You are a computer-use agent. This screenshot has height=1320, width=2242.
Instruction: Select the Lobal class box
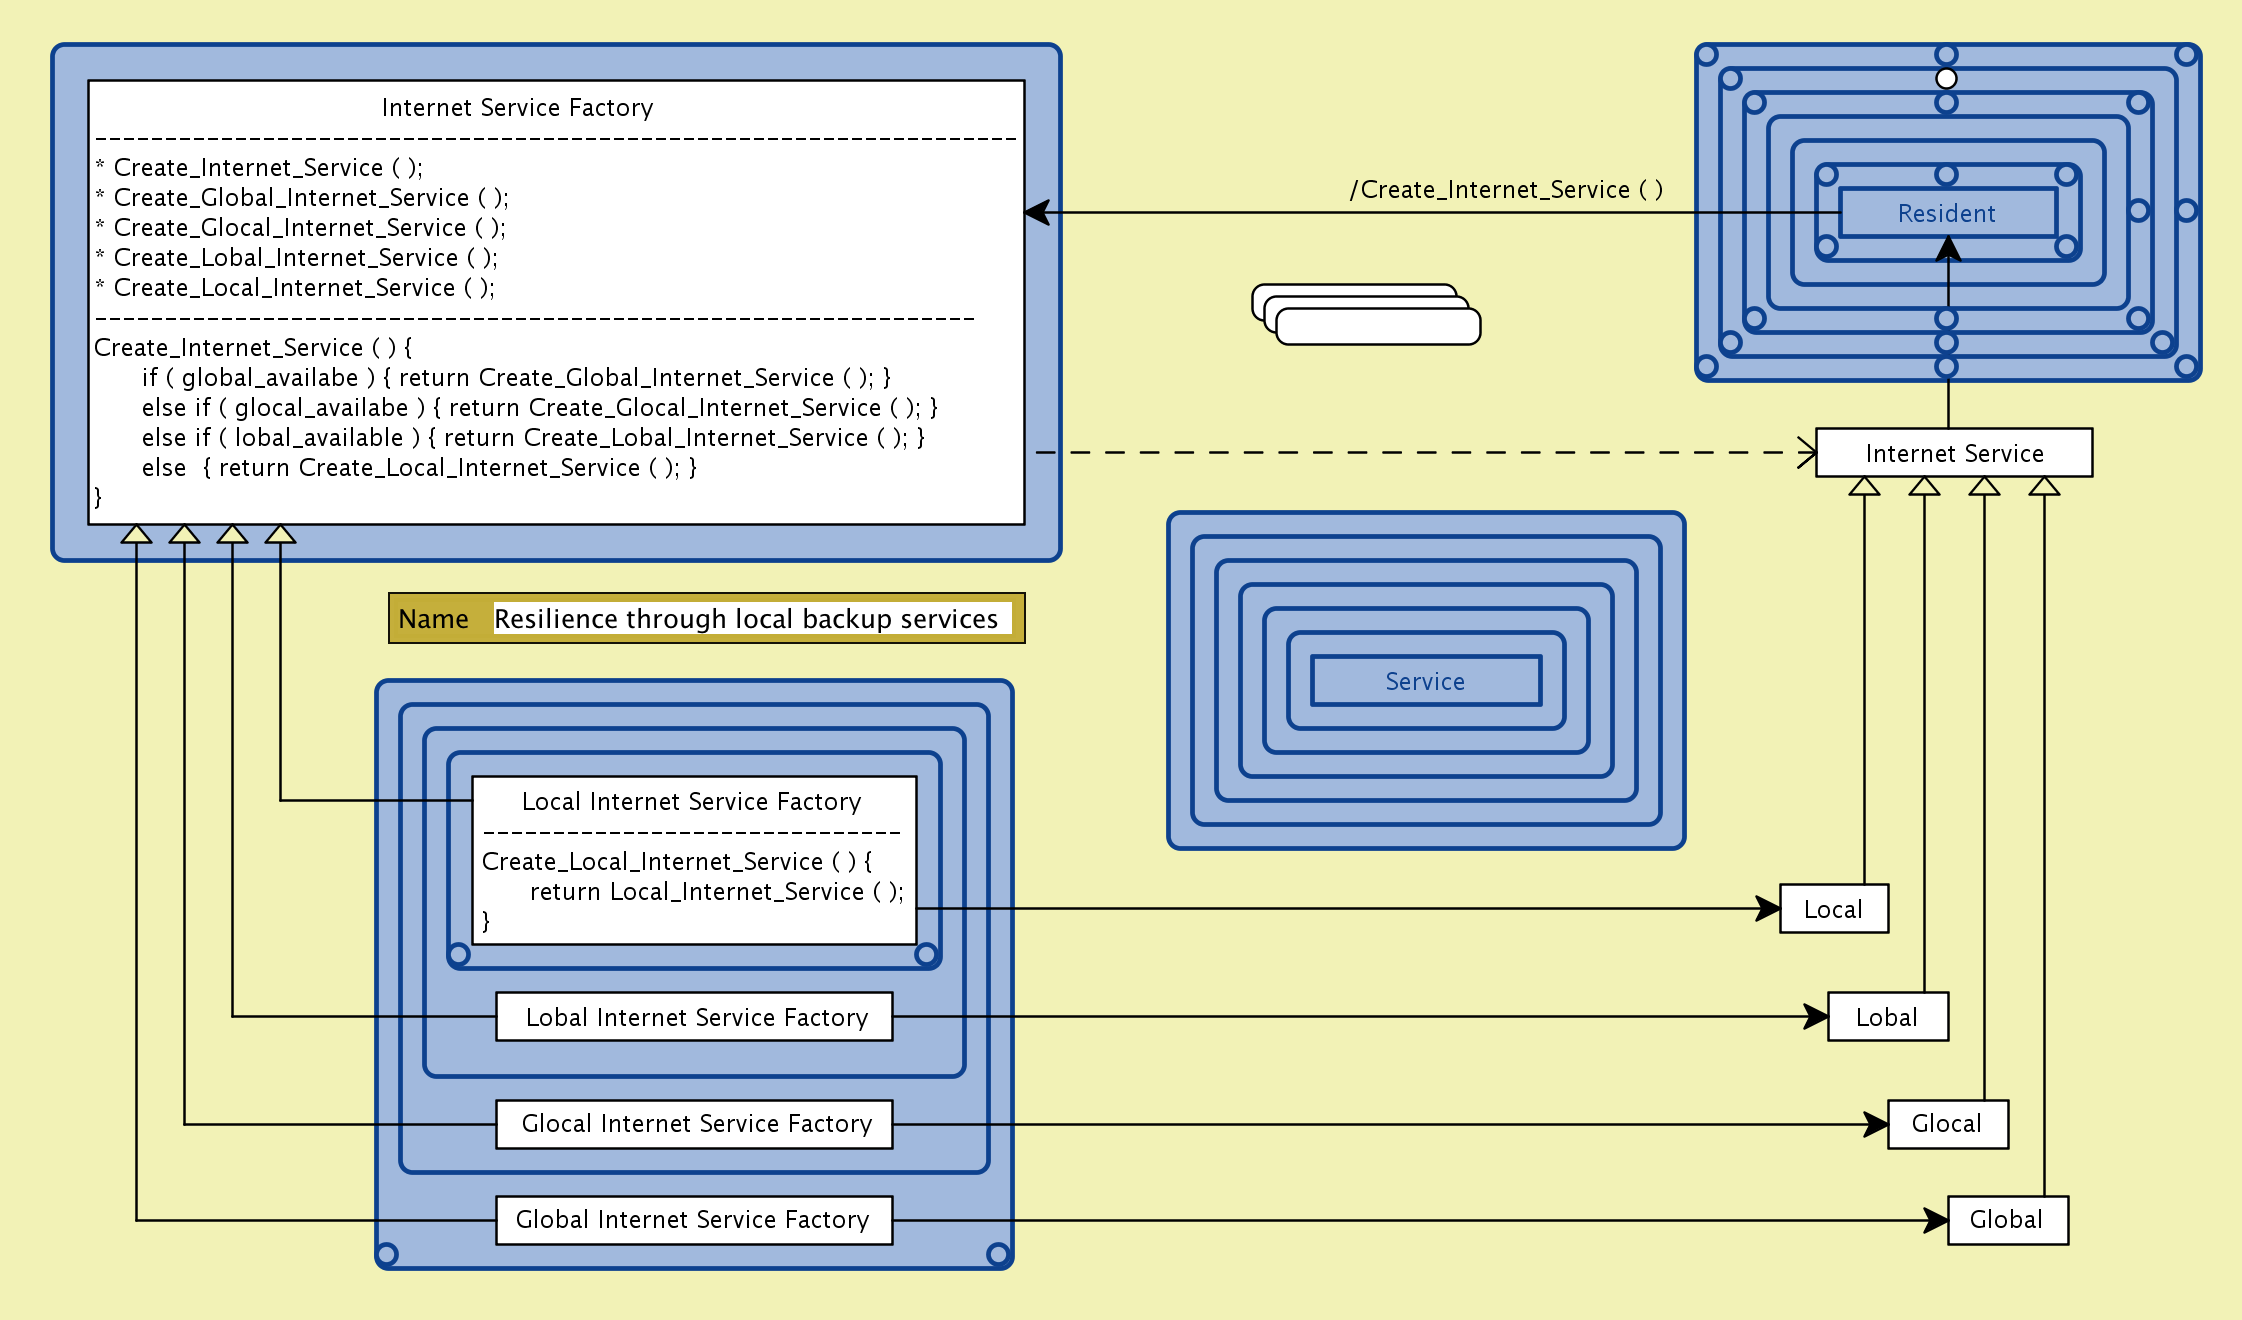[x=1887, y=1017]
